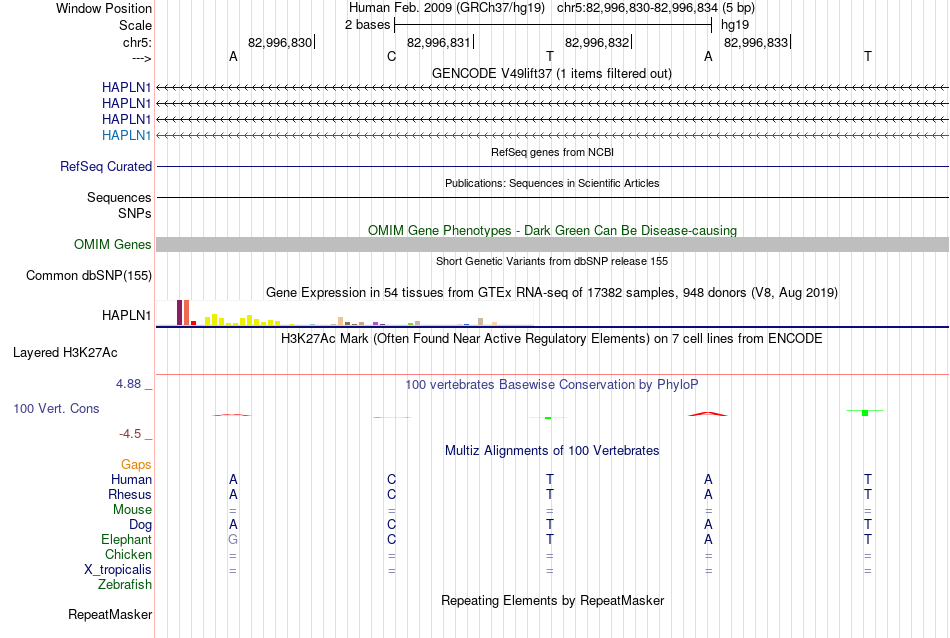The image size is (950, 638).
Task: Open Multiz Alignments of 100 Vertebrates title
Action: [x=552, y=450]
